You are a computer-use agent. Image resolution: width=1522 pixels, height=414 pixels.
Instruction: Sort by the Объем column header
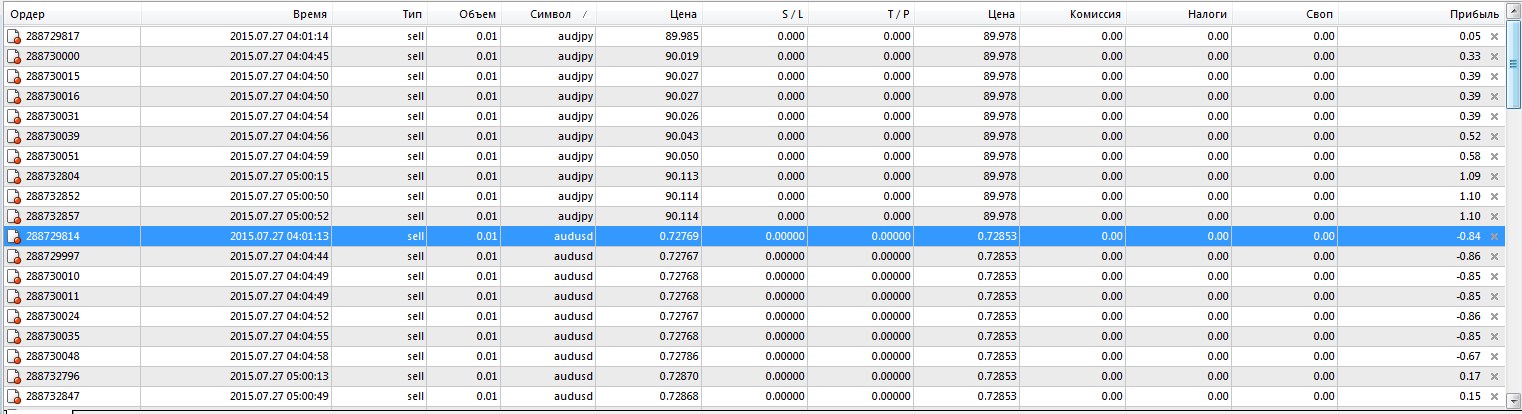tap(465, 15)
